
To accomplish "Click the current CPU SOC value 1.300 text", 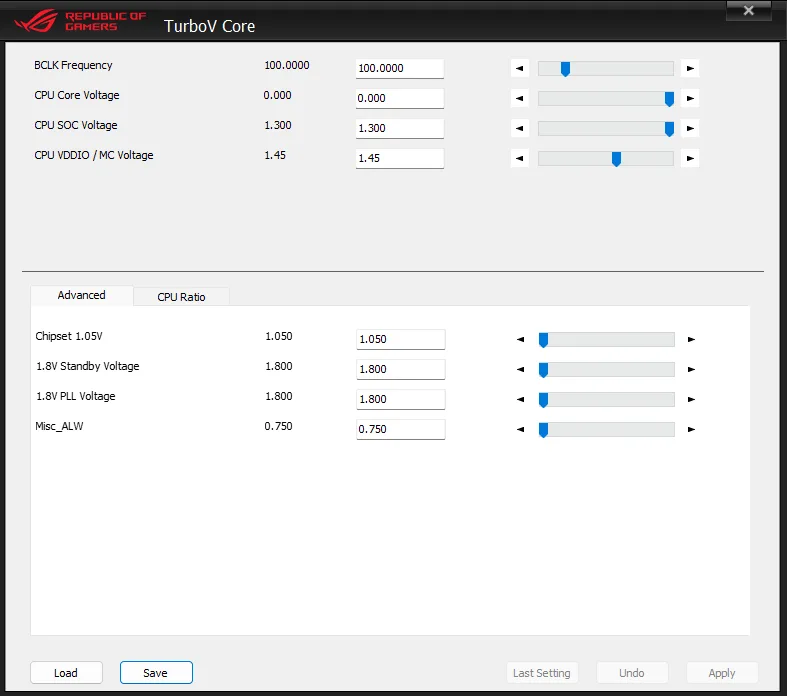I will (x=278, y=125).
